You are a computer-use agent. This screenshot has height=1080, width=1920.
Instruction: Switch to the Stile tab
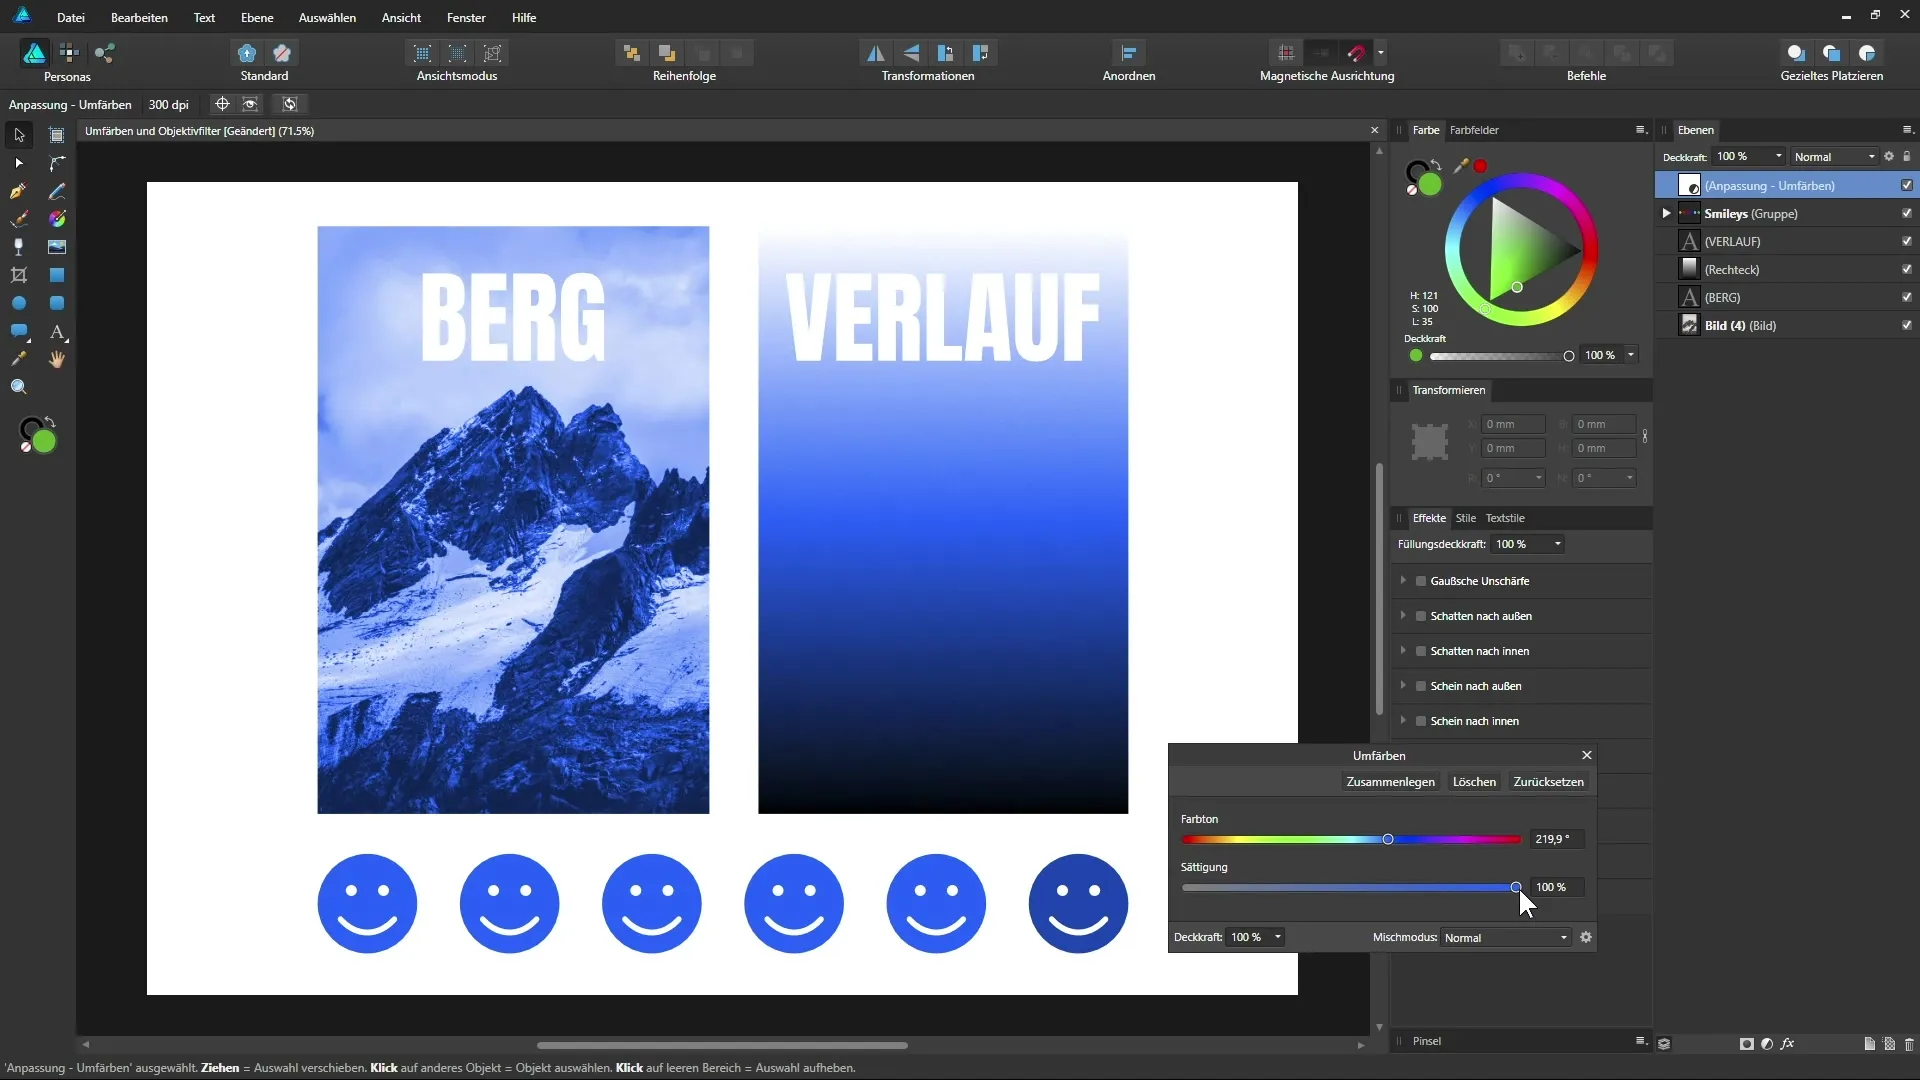pos(1466,518)
